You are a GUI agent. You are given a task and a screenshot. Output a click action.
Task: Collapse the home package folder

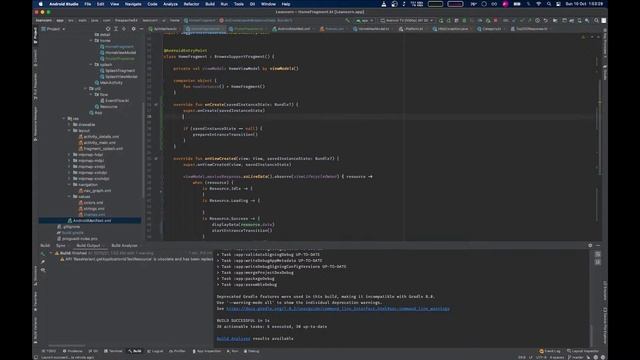tap(91, 40)
